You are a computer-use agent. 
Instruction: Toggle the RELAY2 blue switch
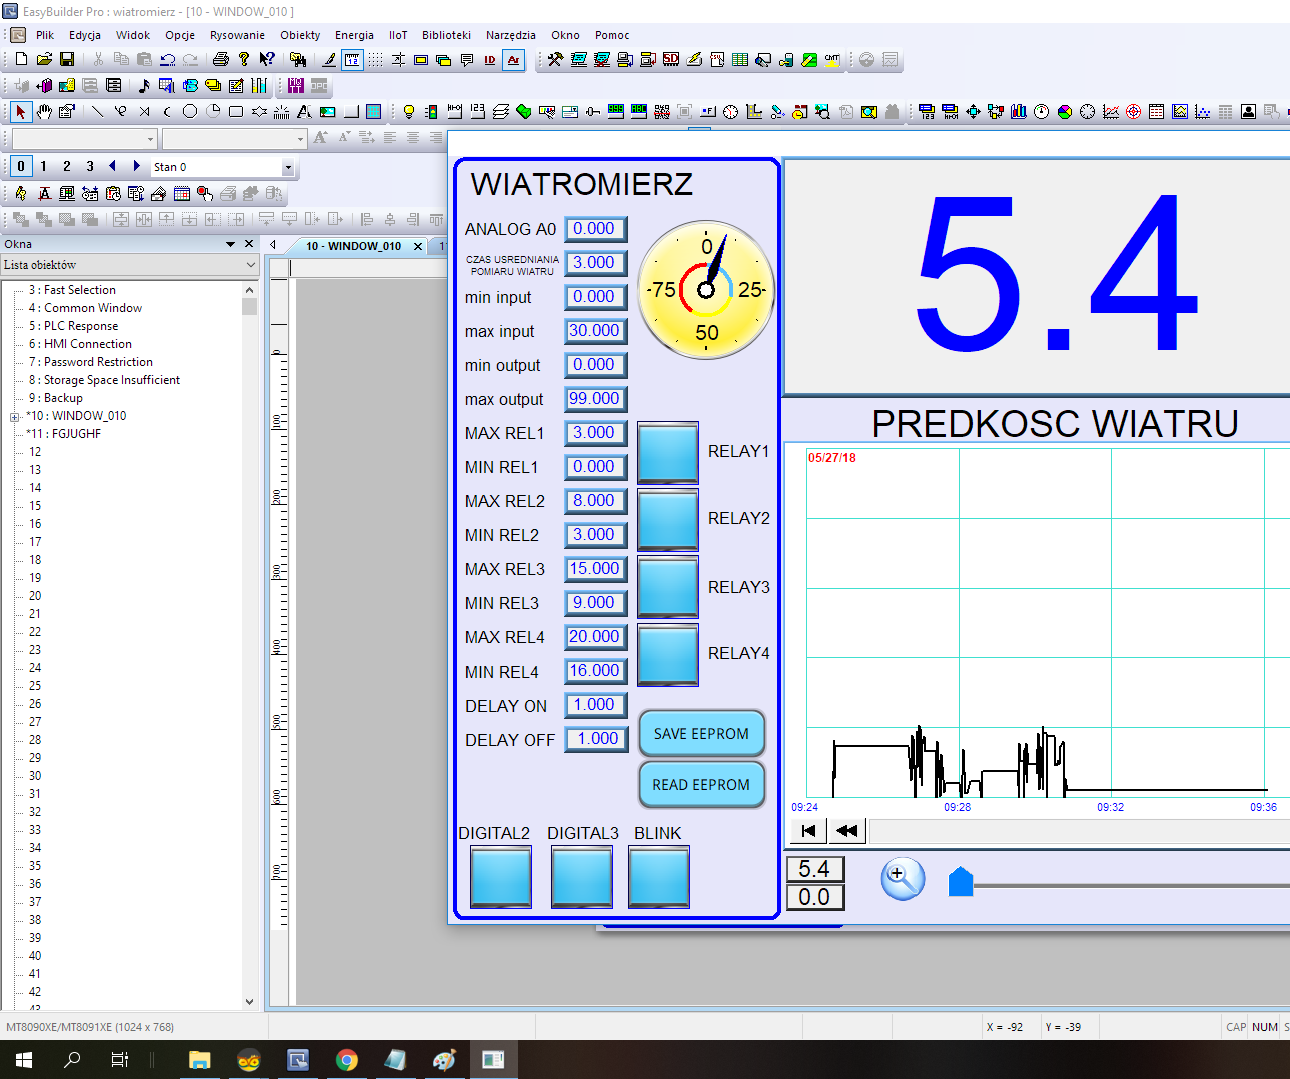[x=668, y=519]
